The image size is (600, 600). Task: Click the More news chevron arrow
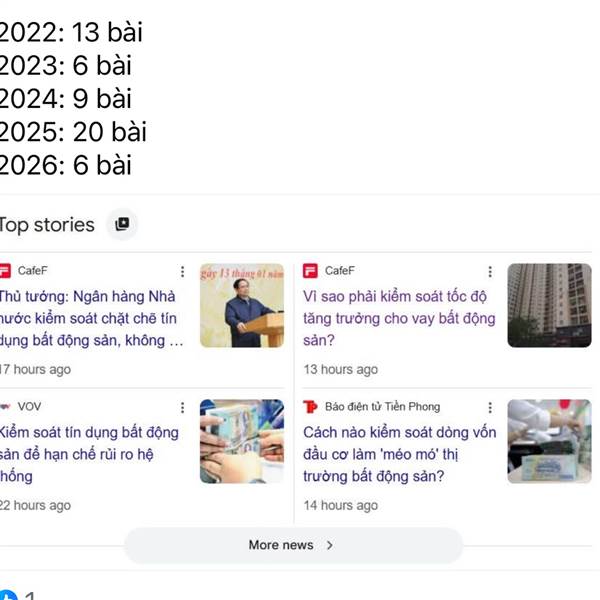click(329, 545)
